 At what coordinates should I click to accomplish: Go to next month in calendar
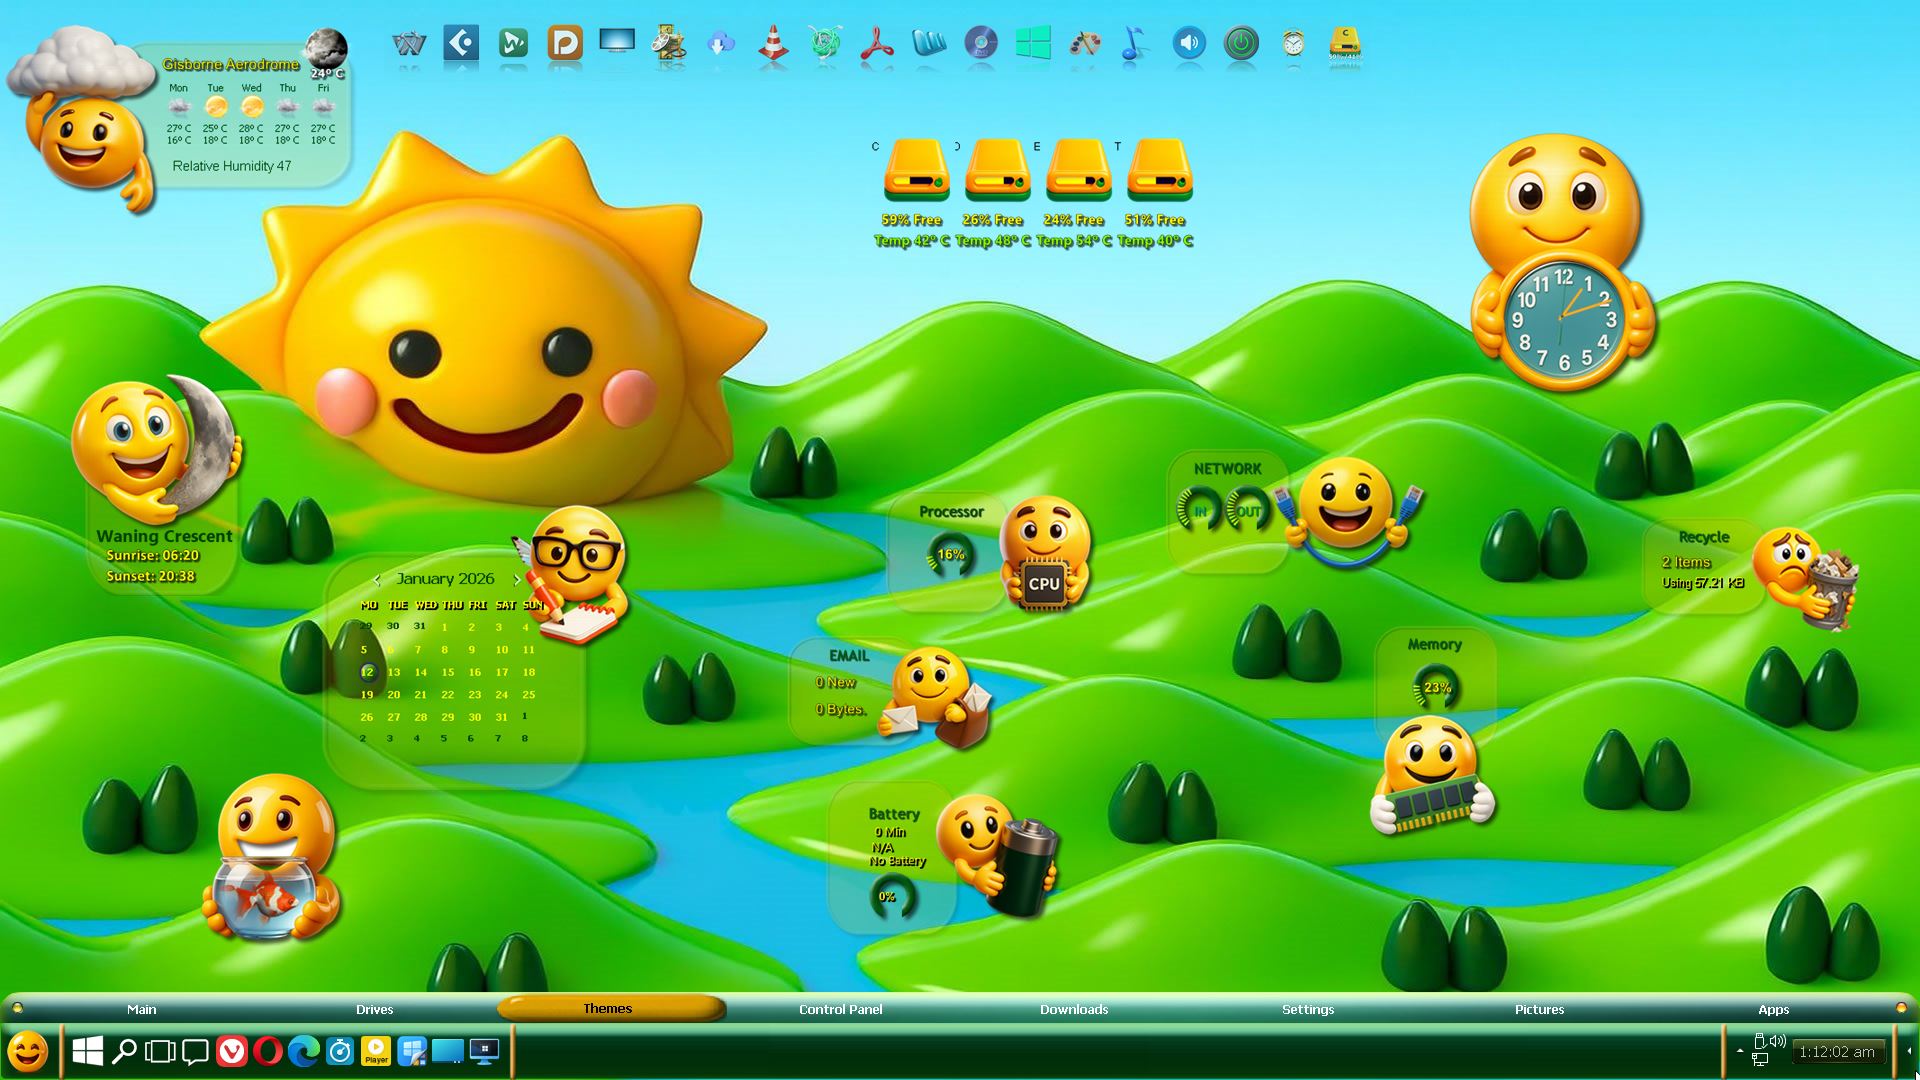516,579
